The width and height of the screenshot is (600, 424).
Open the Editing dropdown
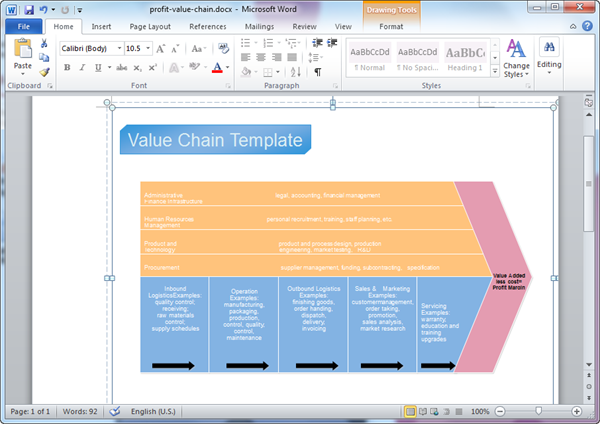click(x=549, y=57)
